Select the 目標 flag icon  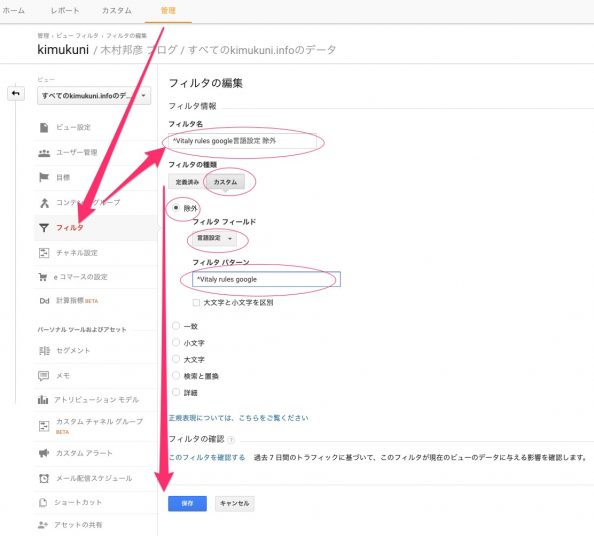coord(44,177)
